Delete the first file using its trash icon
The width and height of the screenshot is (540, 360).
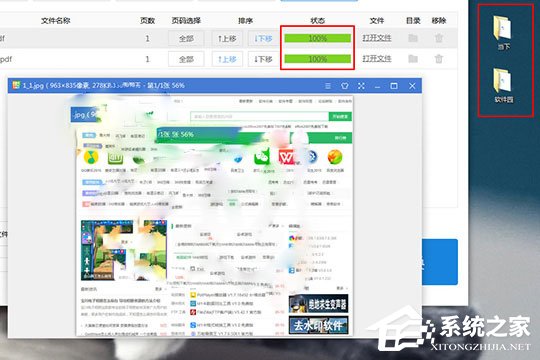pyautogui.click(x=438, y=38)
